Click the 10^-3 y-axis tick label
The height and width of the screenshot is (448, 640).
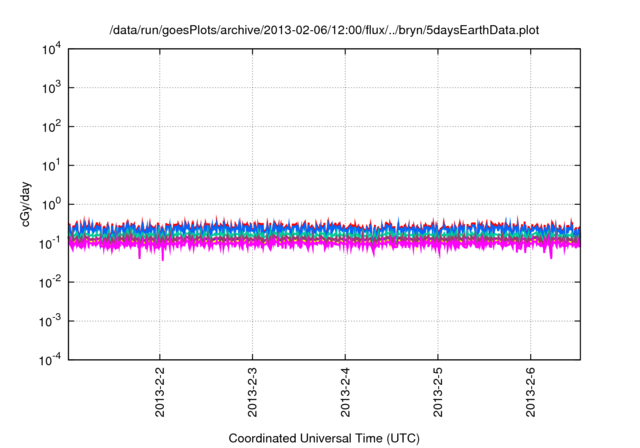pyautogui.click(x=50, y=321)
